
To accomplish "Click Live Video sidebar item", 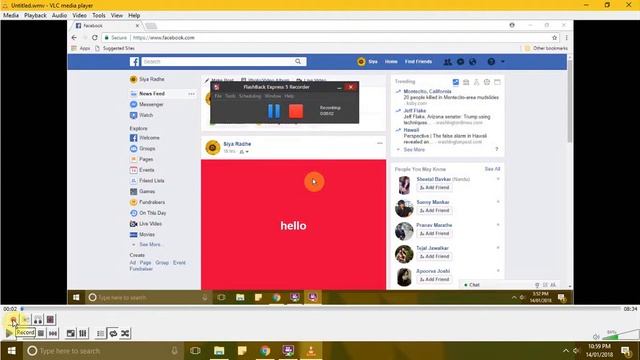I will 151,224.
